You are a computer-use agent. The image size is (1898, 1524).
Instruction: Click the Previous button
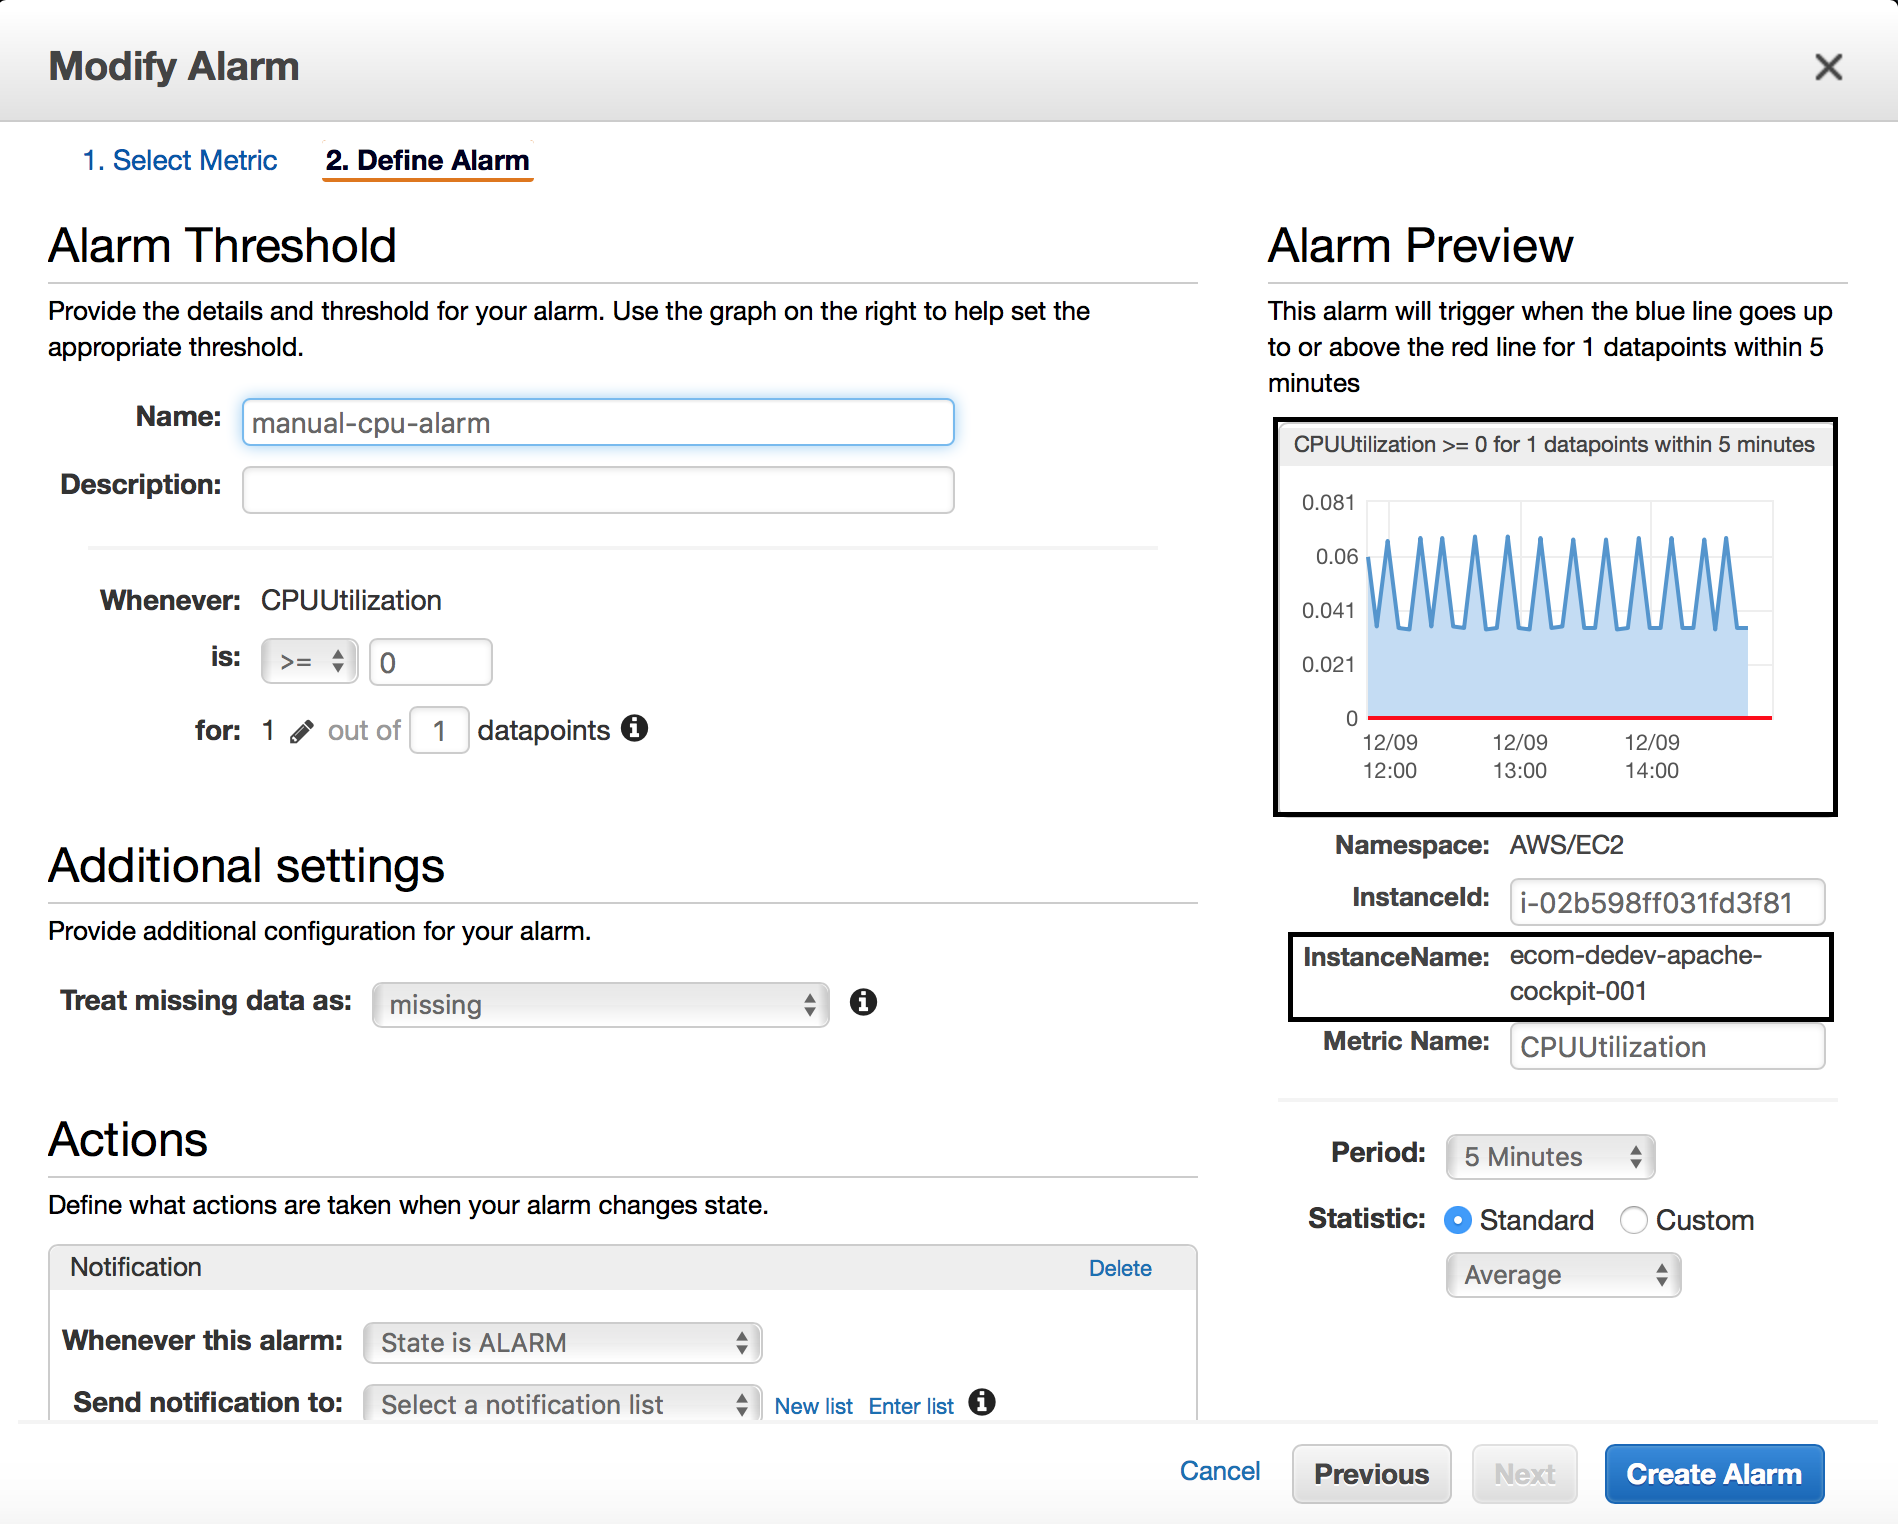pyautogui.click(x=1371, y=1474)
